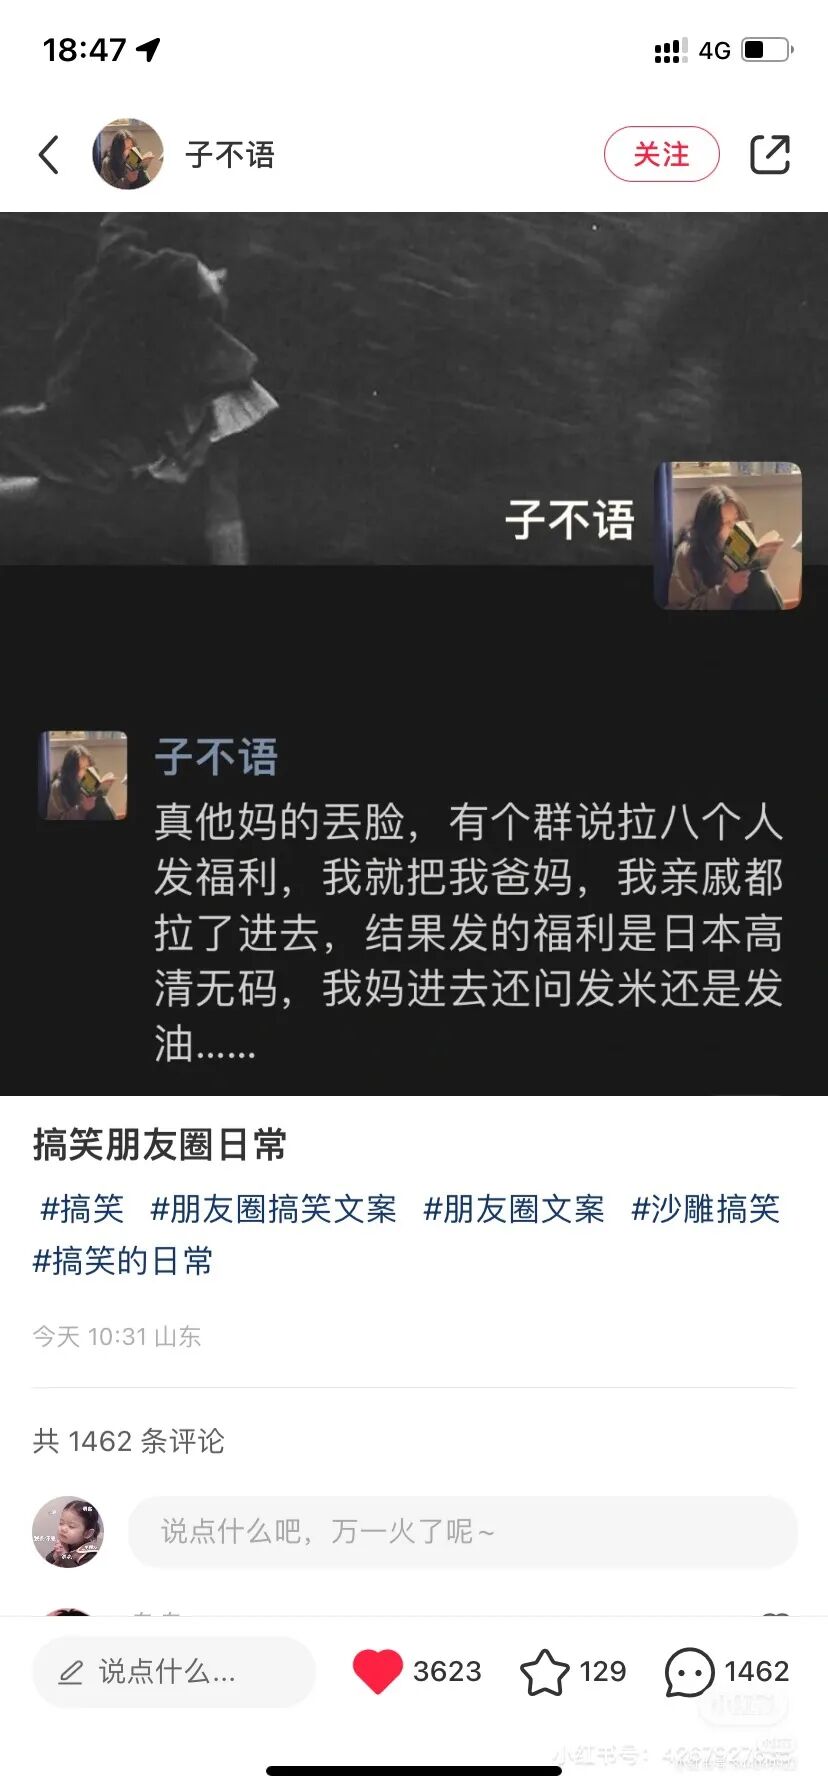The width and height of the screenshot is (828, 1792).
Task: Open share icon in top bar
Action: pyautogui.click(x=770, y=155)
